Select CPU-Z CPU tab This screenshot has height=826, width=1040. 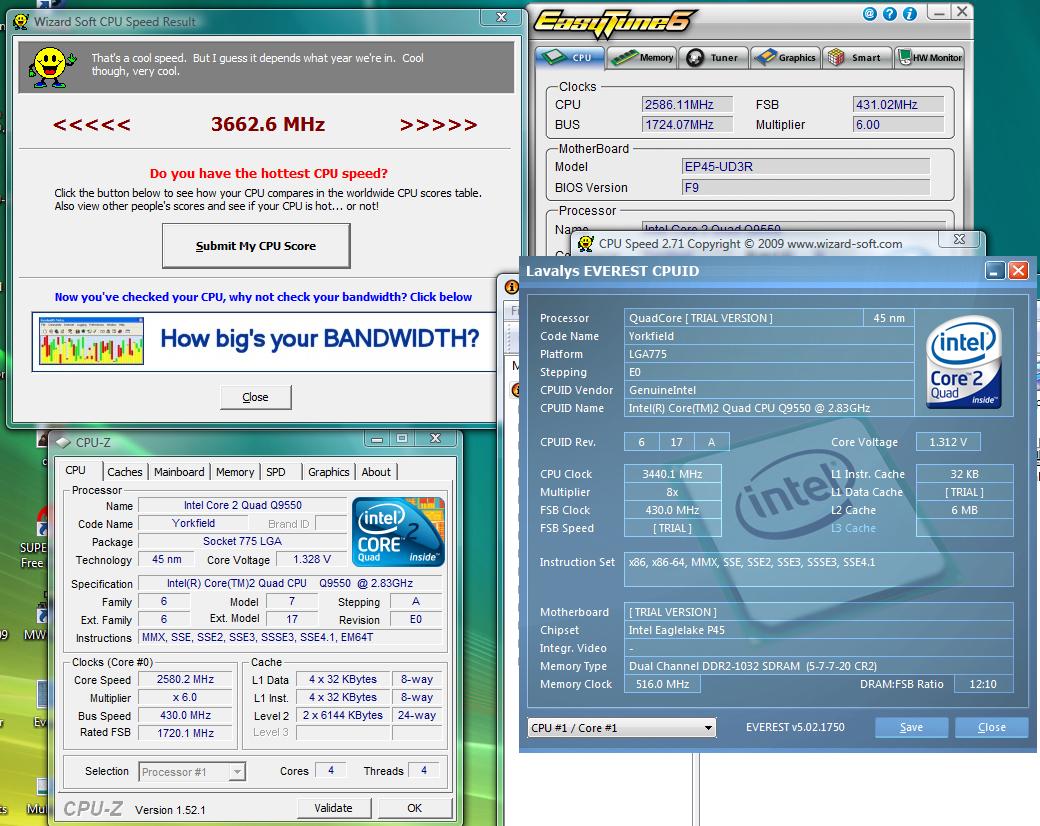[76, 470]
